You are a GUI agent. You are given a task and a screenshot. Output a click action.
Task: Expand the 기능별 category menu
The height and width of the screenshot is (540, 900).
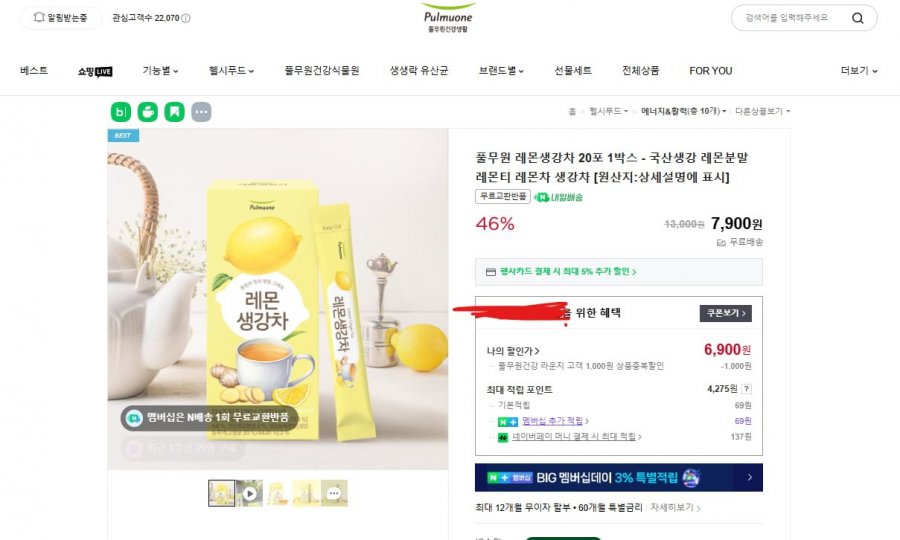[x=160, y=71]
